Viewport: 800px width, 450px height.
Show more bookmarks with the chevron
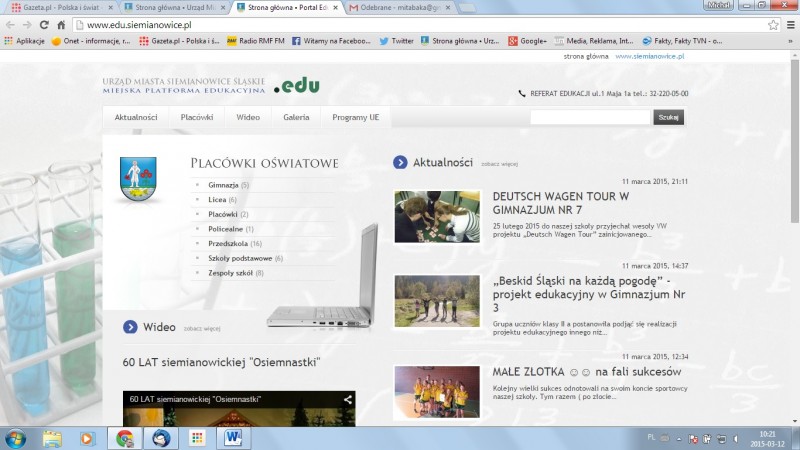[791, 41]
